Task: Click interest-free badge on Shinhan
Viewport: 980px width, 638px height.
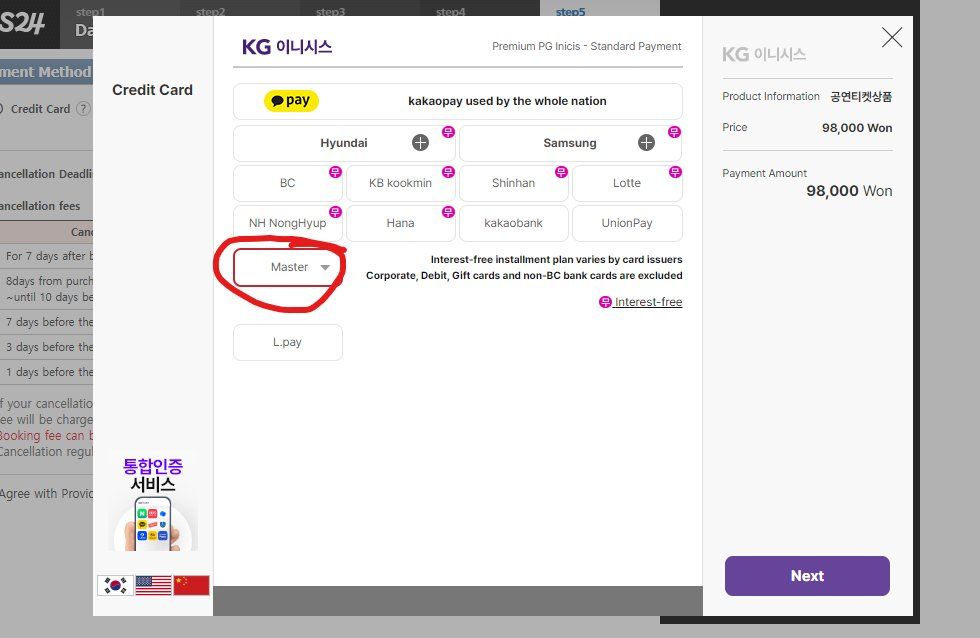Action: (561, 172)
